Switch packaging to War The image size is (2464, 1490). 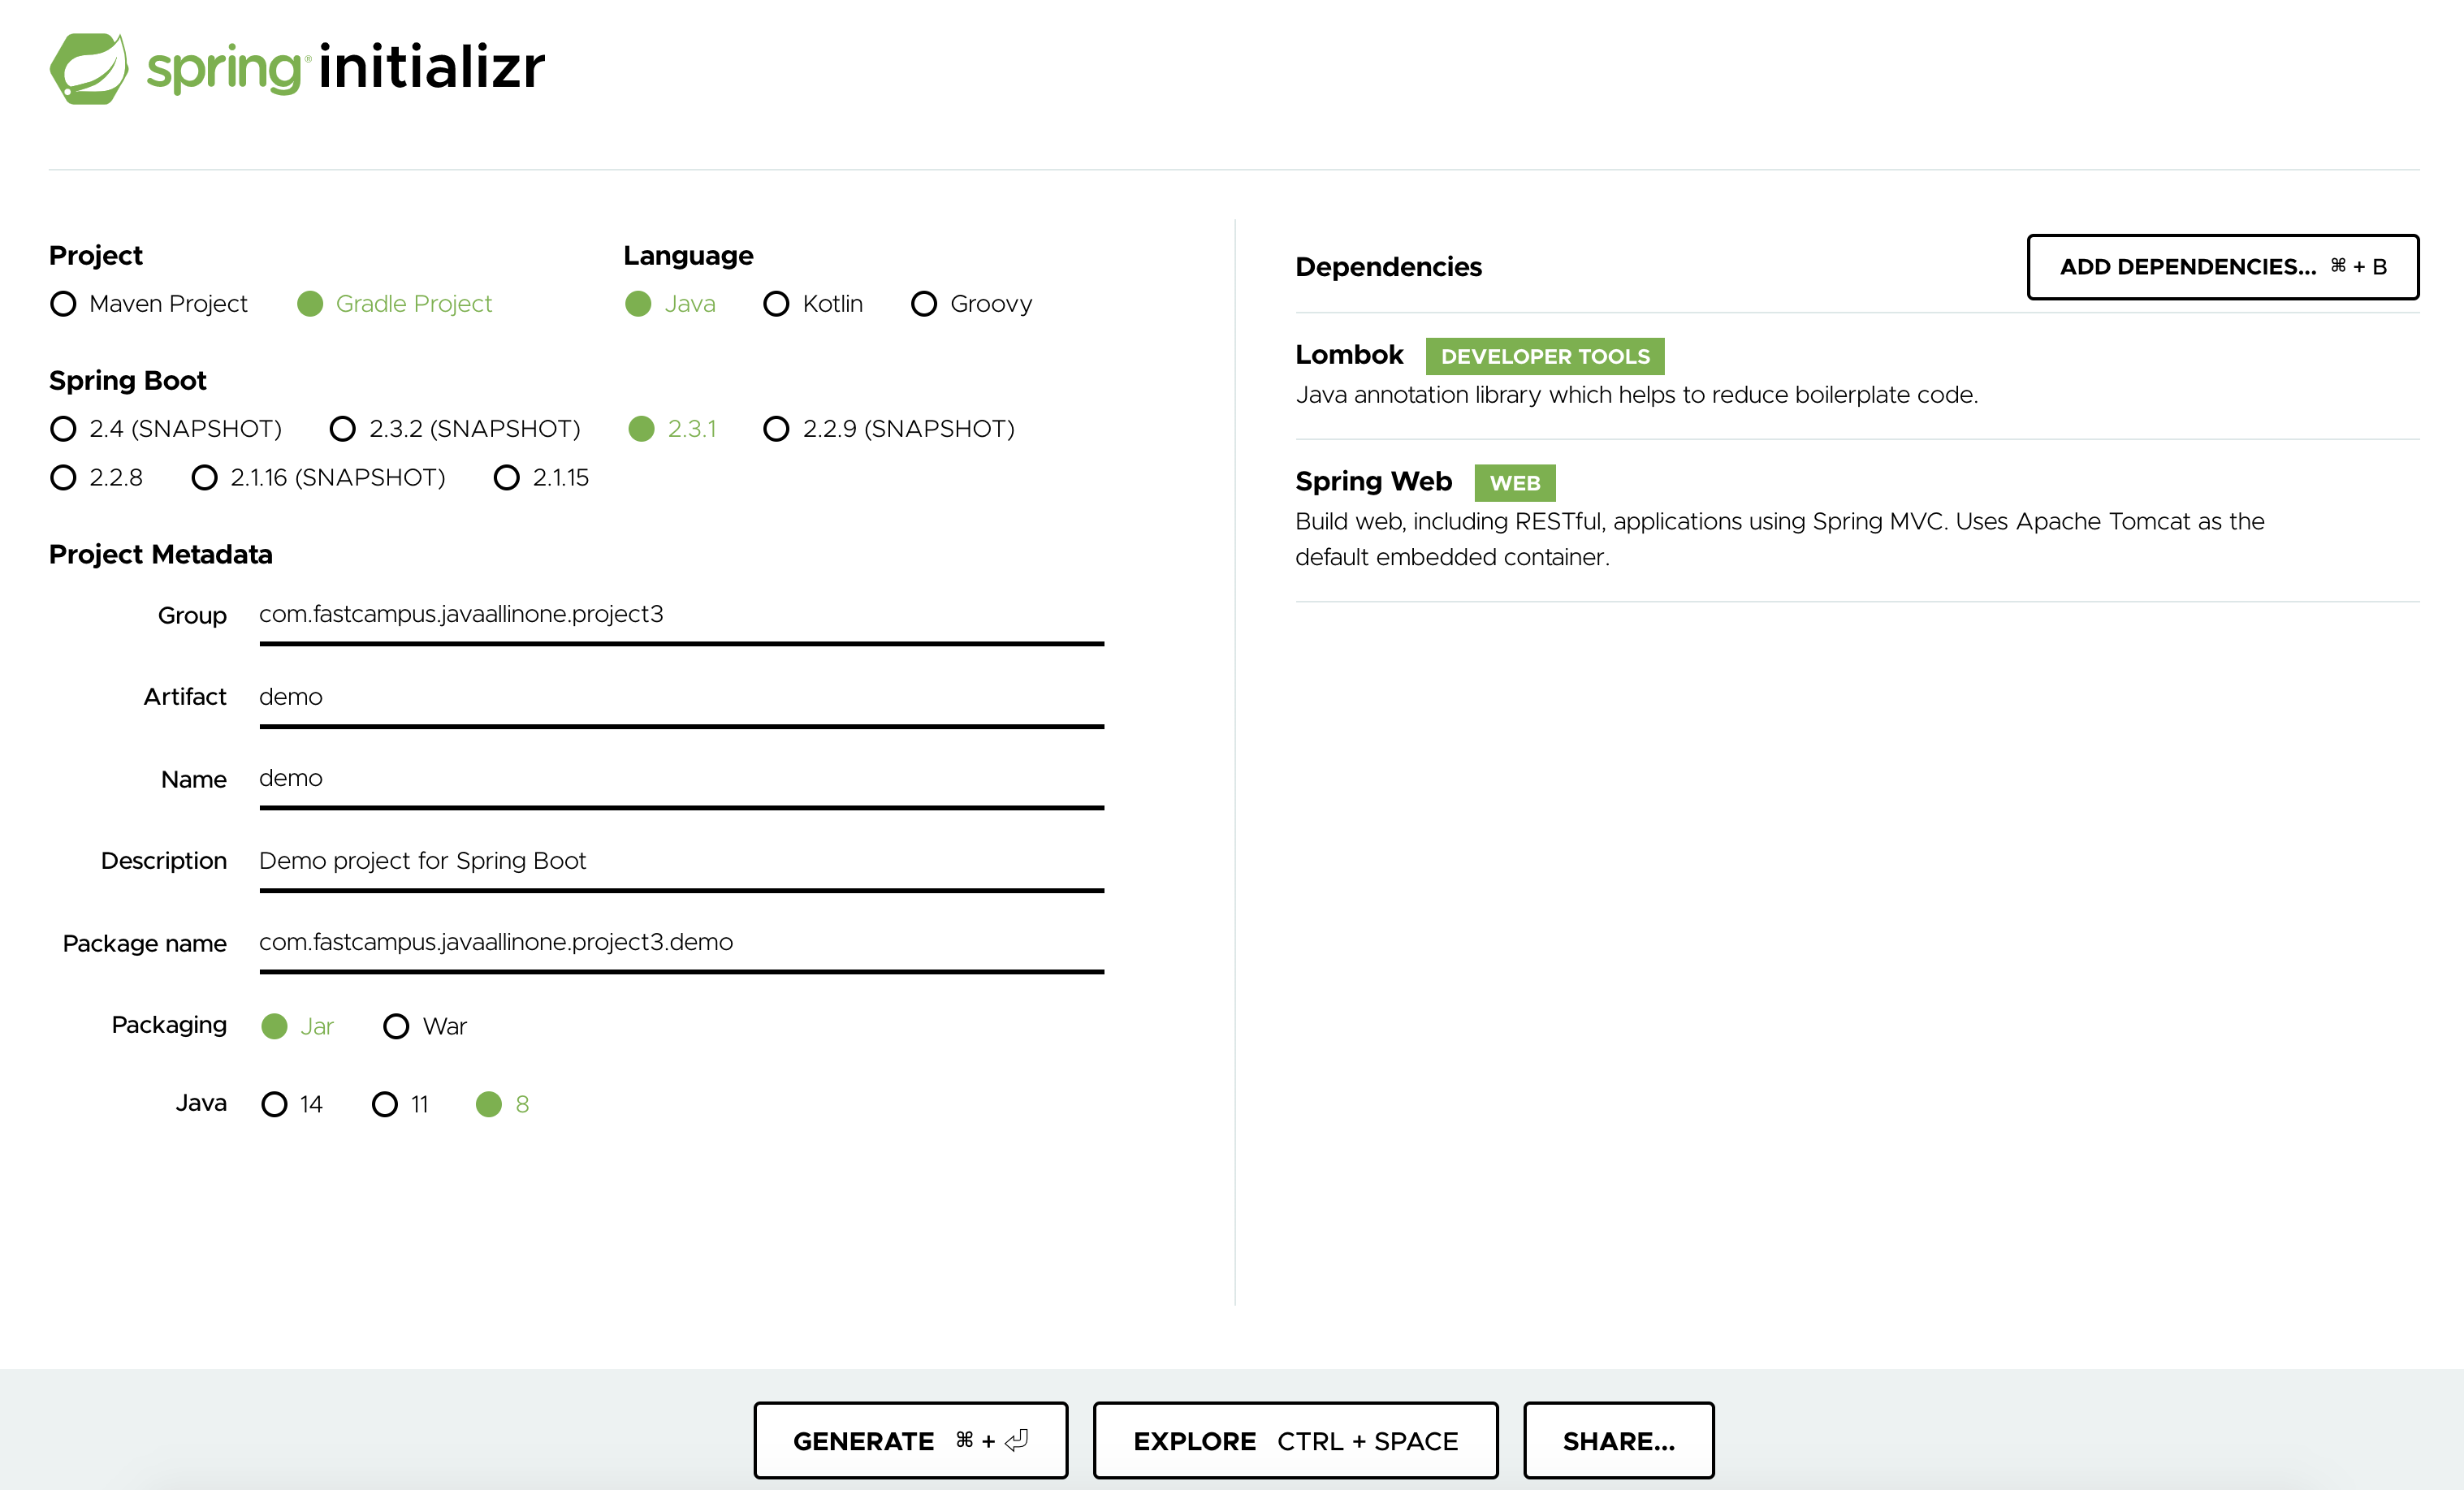[x=397, y=1026]
